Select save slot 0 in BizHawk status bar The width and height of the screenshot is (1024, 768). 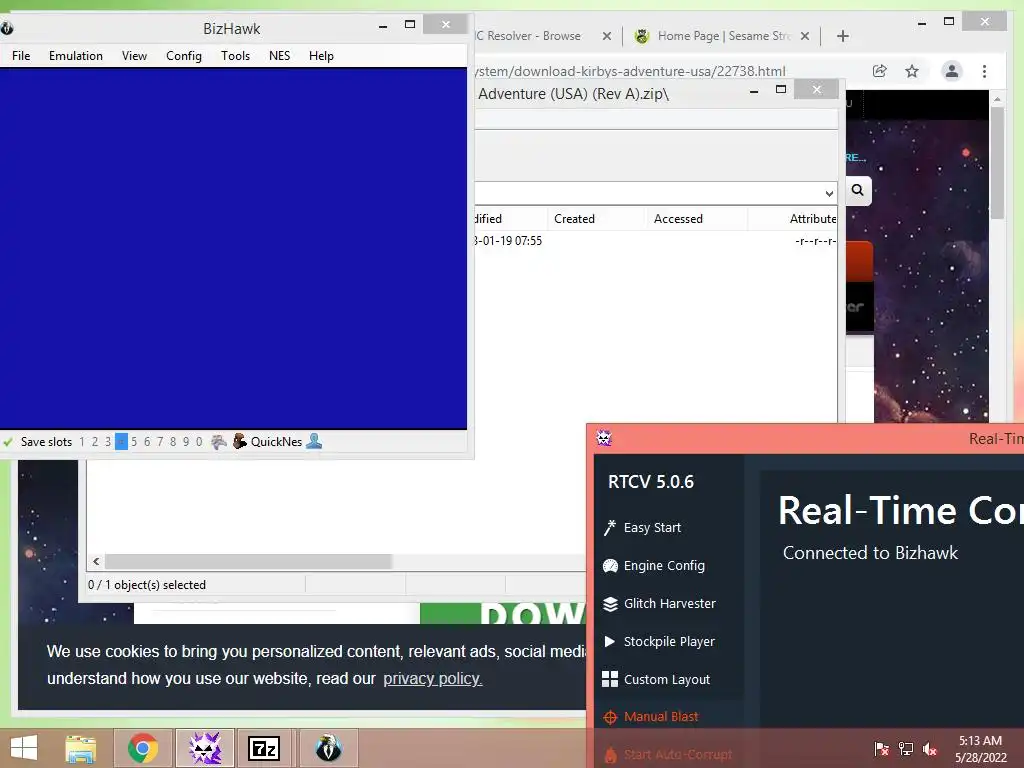199,442
